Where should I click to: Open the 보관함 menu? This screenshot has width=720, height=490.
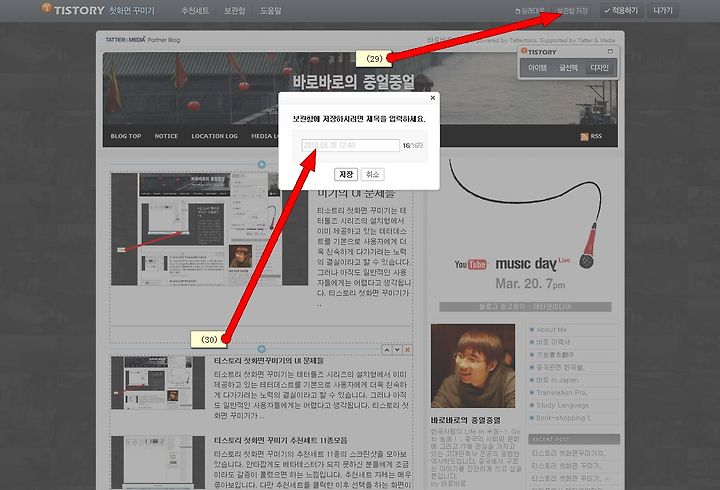point(234,11)
